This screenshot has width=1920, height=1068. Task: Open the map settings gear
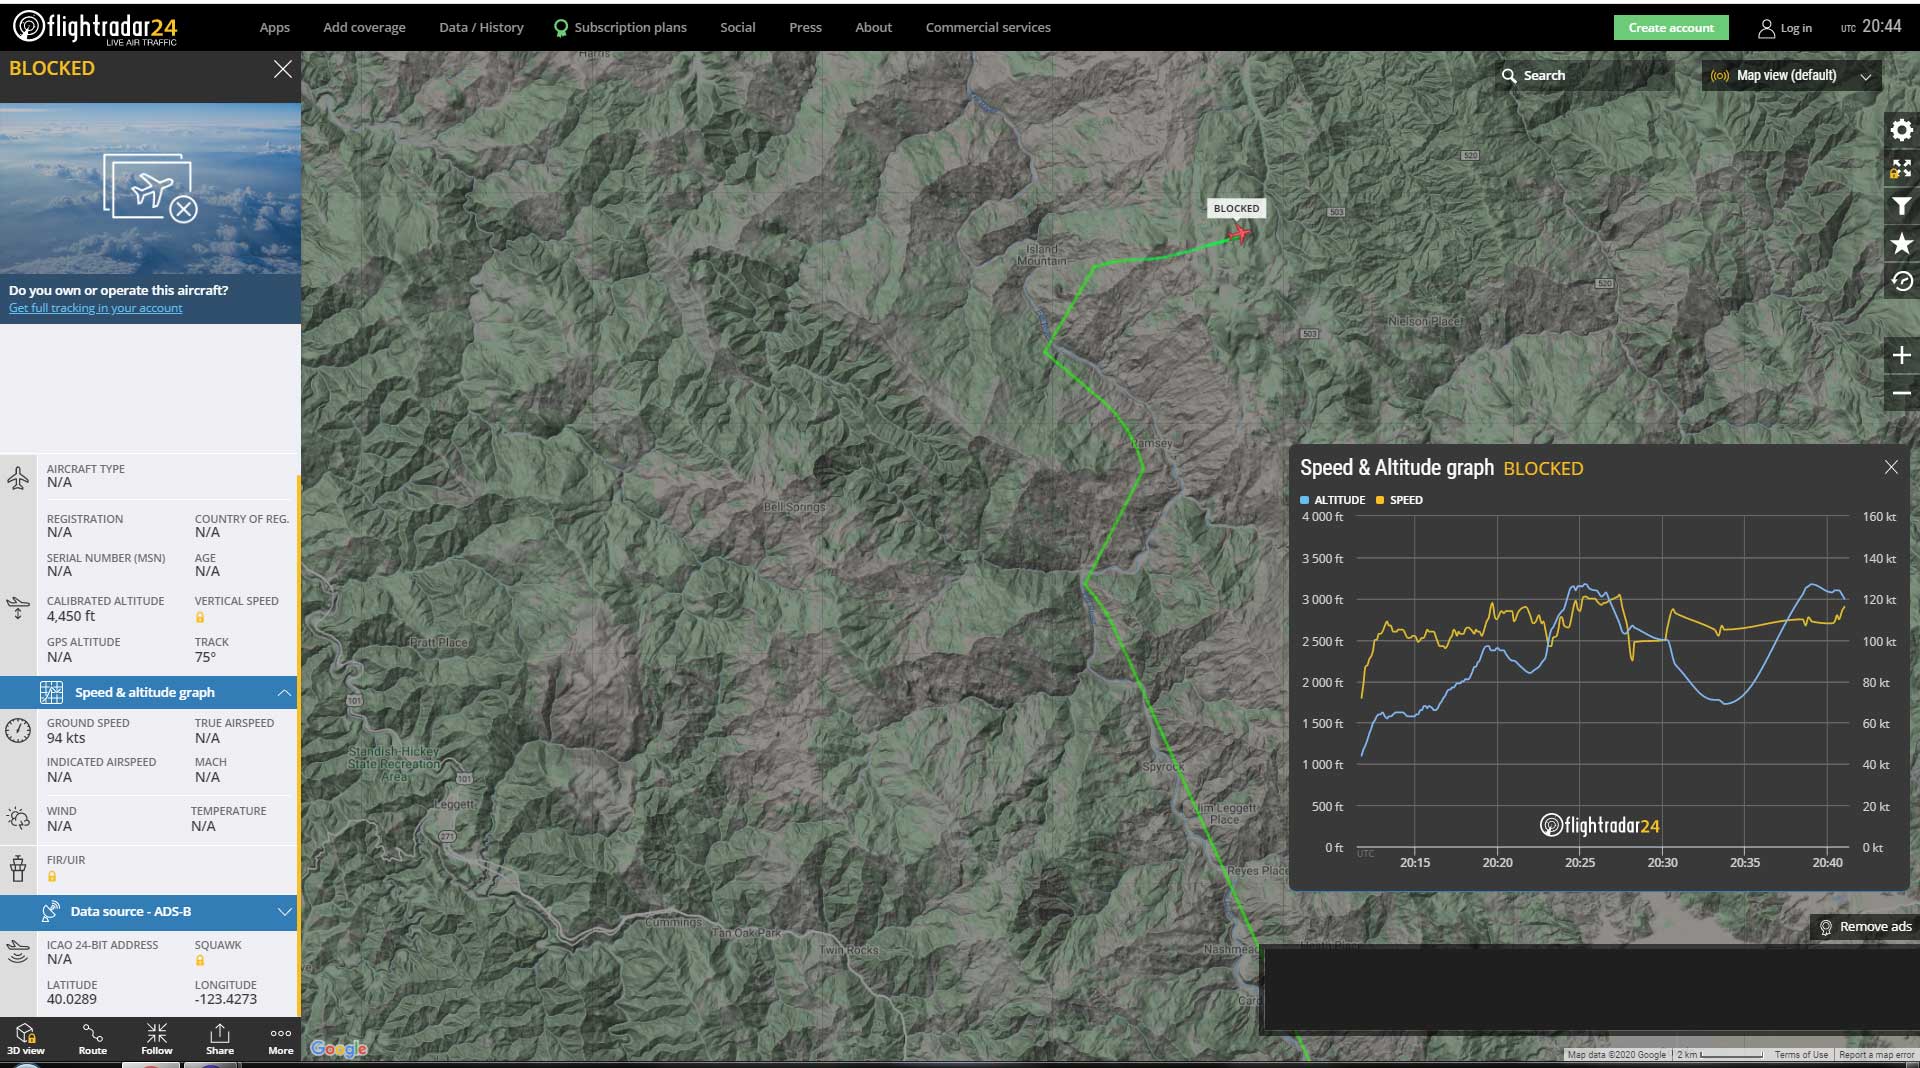pyautogui.click(x=1901, y=130)
